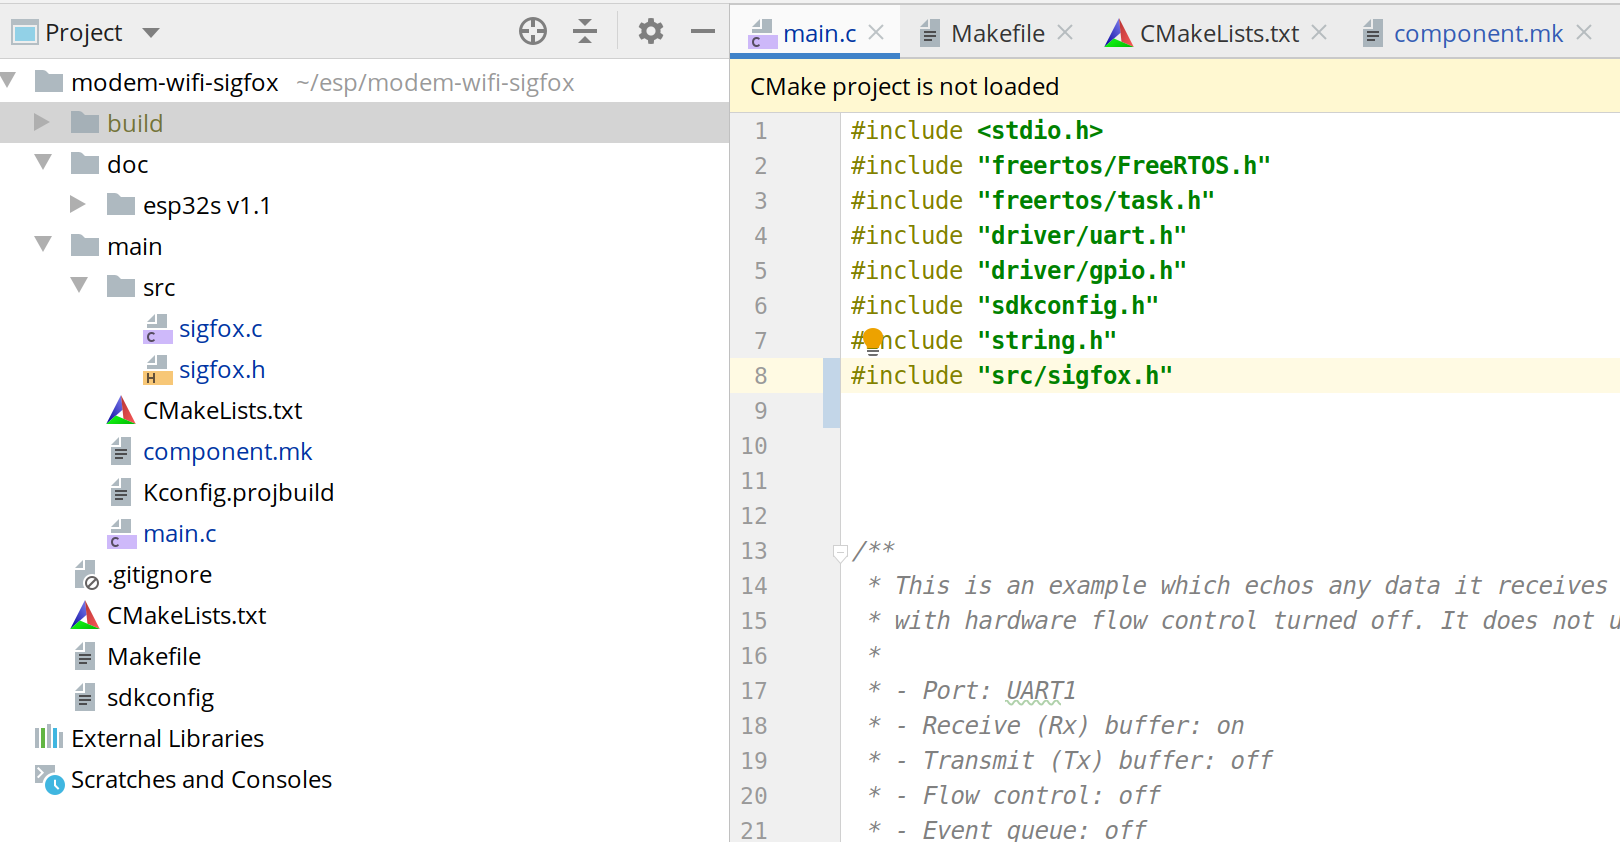The width and height of the screenshot is (1620, 842).
Task: Click line number 13 in gutter
Action: coord(754,551)
